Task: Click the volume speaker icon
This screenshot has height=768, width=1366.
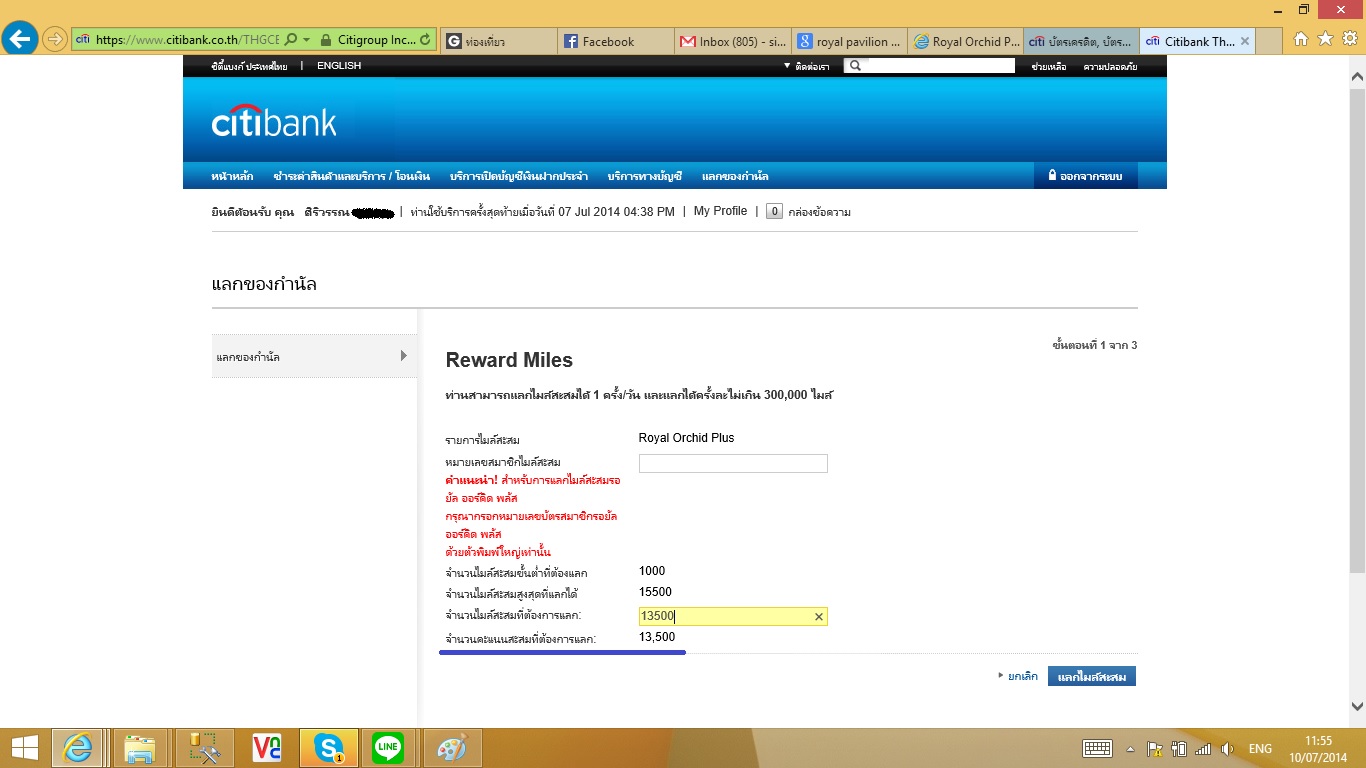Action: [x=1227, y=749]
